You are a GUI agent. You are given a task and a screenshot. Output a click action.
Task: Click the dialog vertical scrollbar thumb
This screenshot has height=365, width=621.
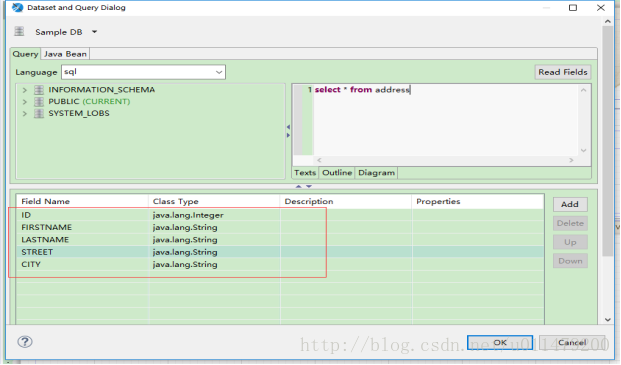coord(608,141)
